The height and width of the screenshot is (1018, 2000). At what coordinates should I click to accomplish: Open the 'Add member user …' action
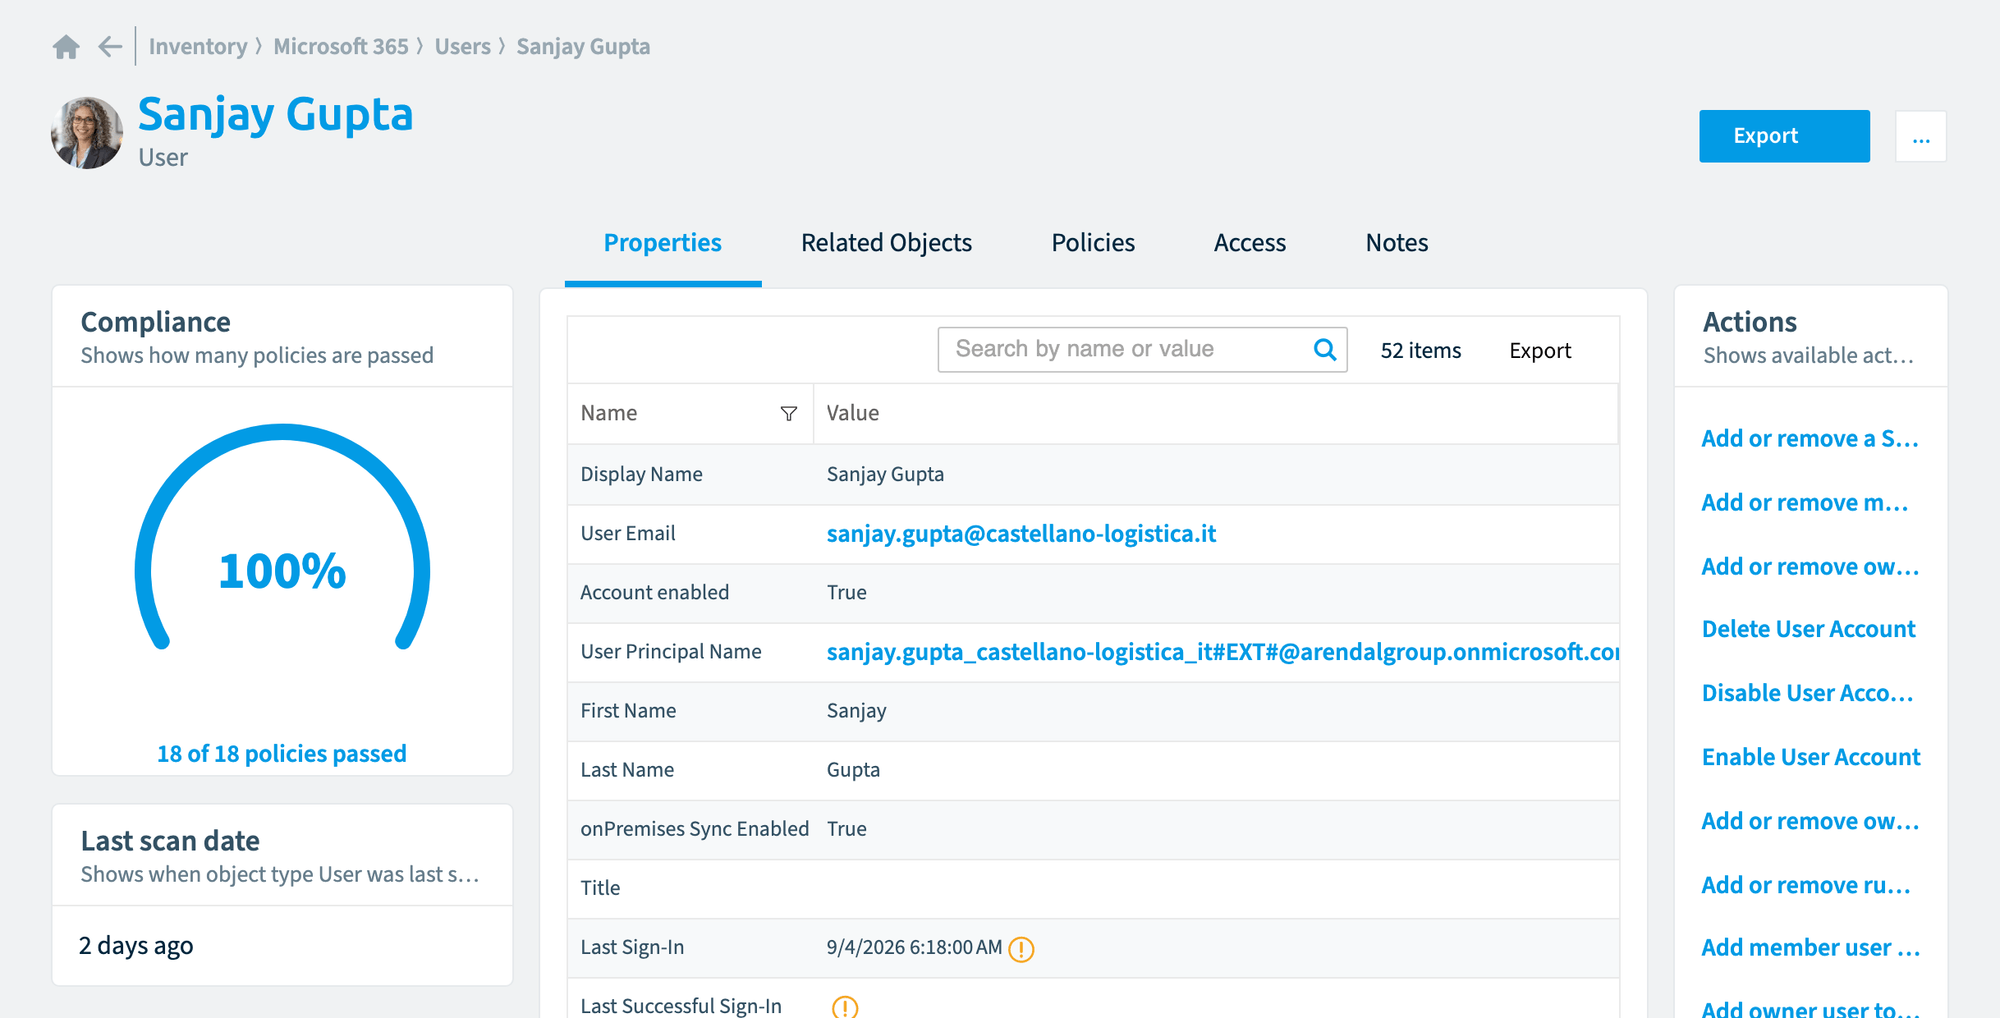pos(1811,947)
